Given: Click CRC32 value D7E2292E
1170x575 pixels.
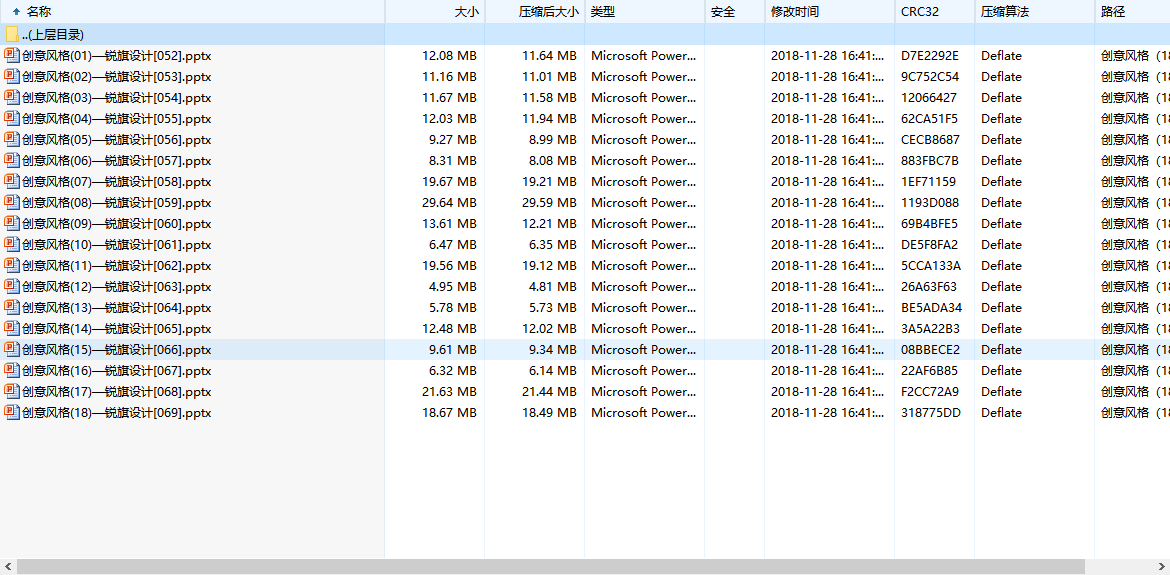Looking at the screenshot, I should coord(930,55).
